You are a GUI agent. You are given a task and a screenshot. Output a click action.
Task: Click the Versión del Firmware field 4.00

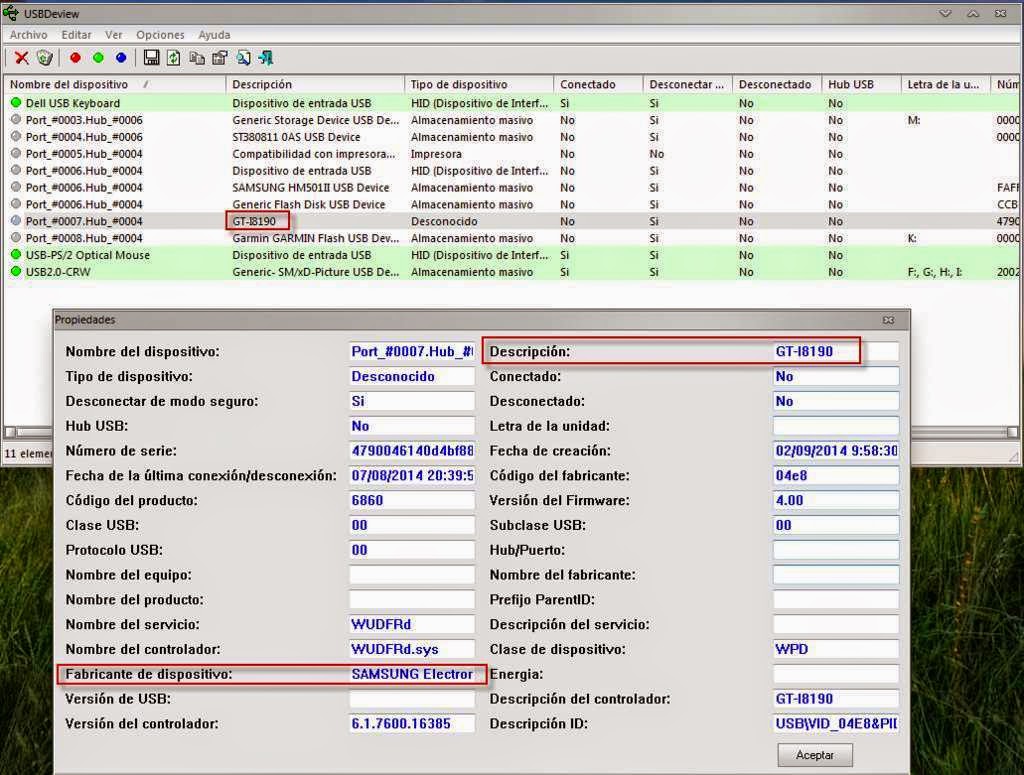coord(836,500)
